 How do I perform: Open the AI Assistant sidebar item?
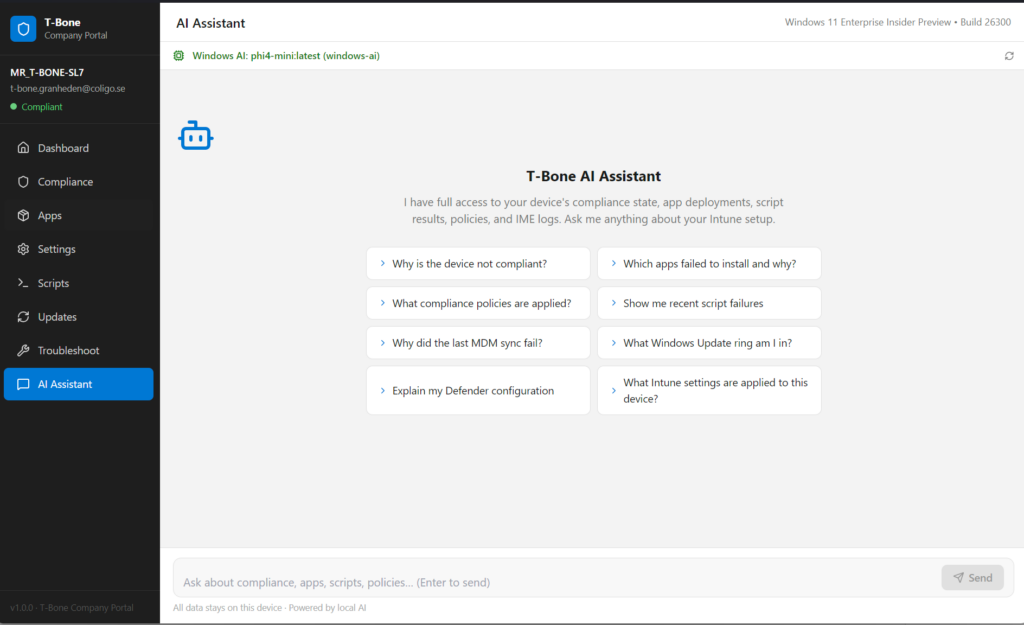[x=79, y=384]
